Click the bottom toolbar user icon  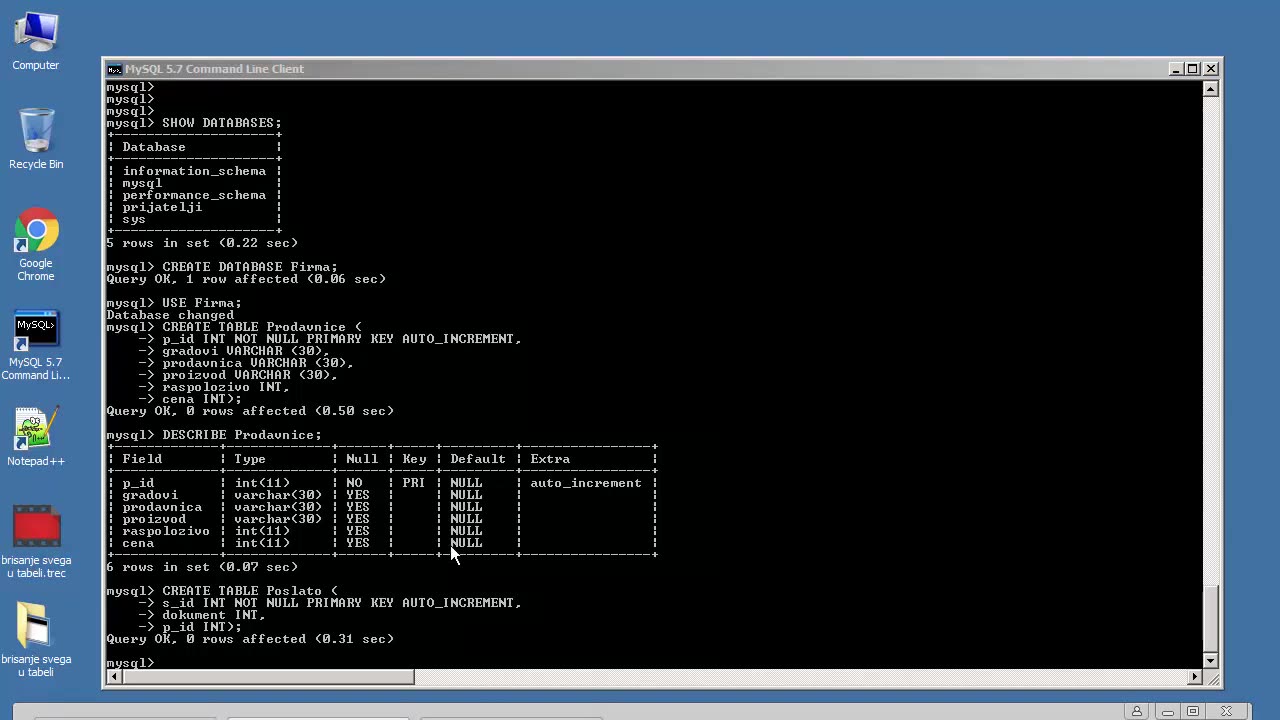pos(1137,711)
